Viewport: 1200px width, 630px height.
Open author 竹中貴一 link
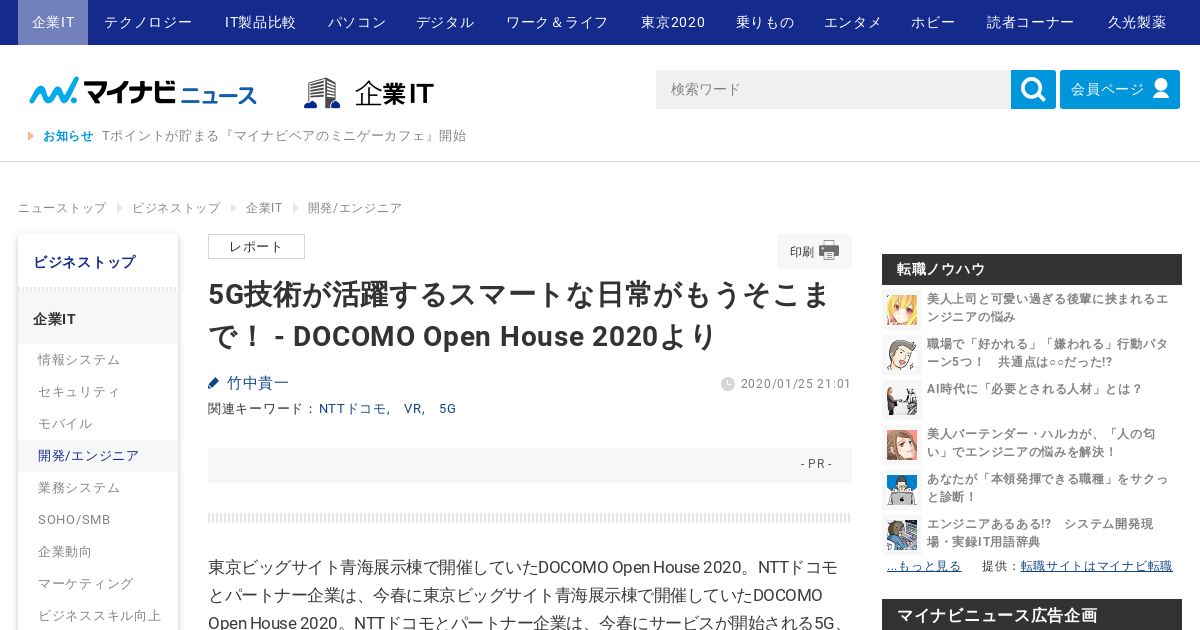click(258, 383)
